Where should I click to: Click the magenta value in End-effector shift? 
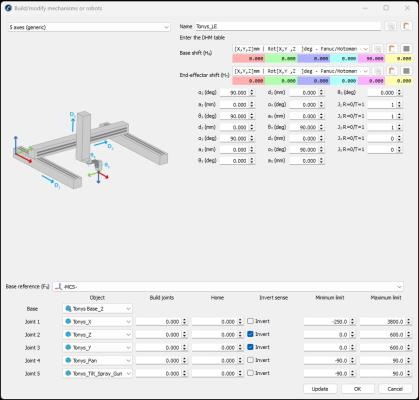coord(372,81)
